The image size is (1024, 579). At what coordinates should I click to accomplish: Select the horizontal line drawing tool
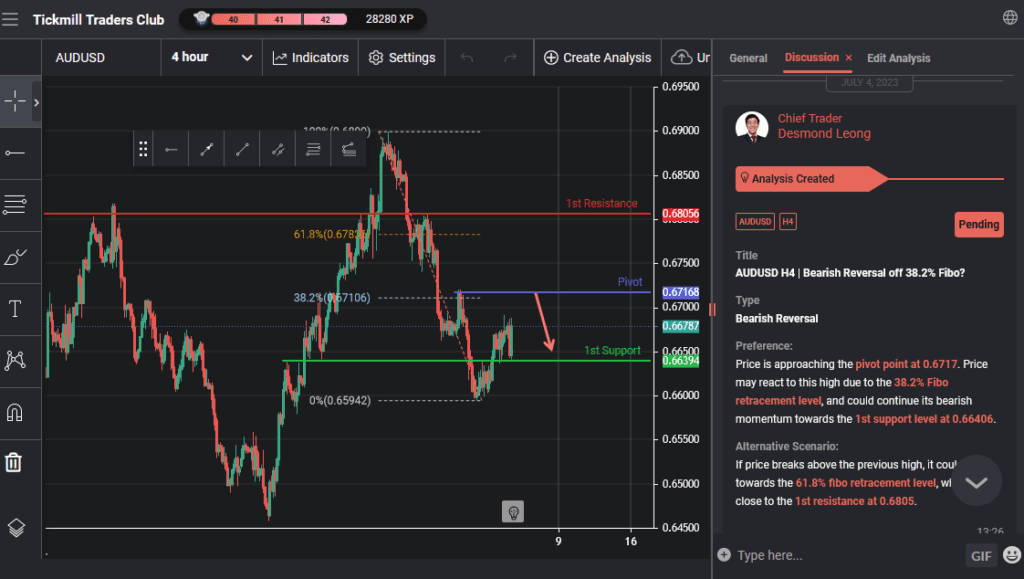point(15,152)
